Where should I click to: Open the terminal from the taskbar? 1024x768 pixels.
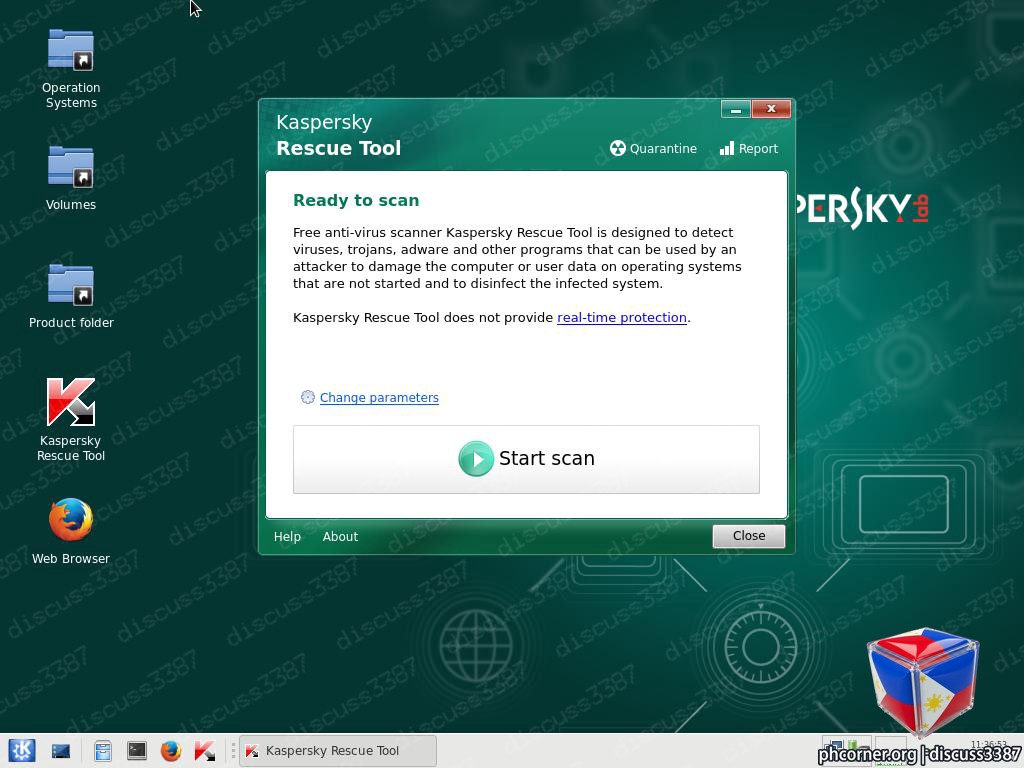(x=136, y=750)
